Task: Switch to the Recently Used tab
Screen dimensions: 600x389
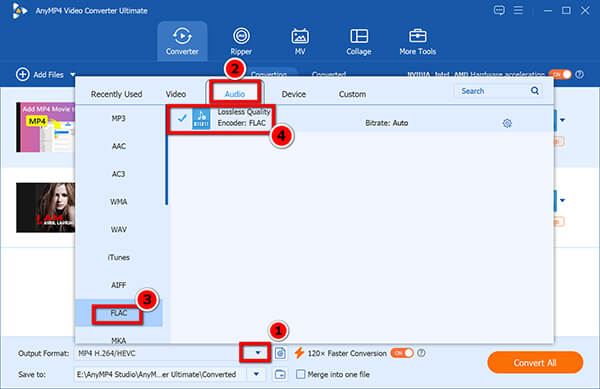Action: tap(116, 94)
